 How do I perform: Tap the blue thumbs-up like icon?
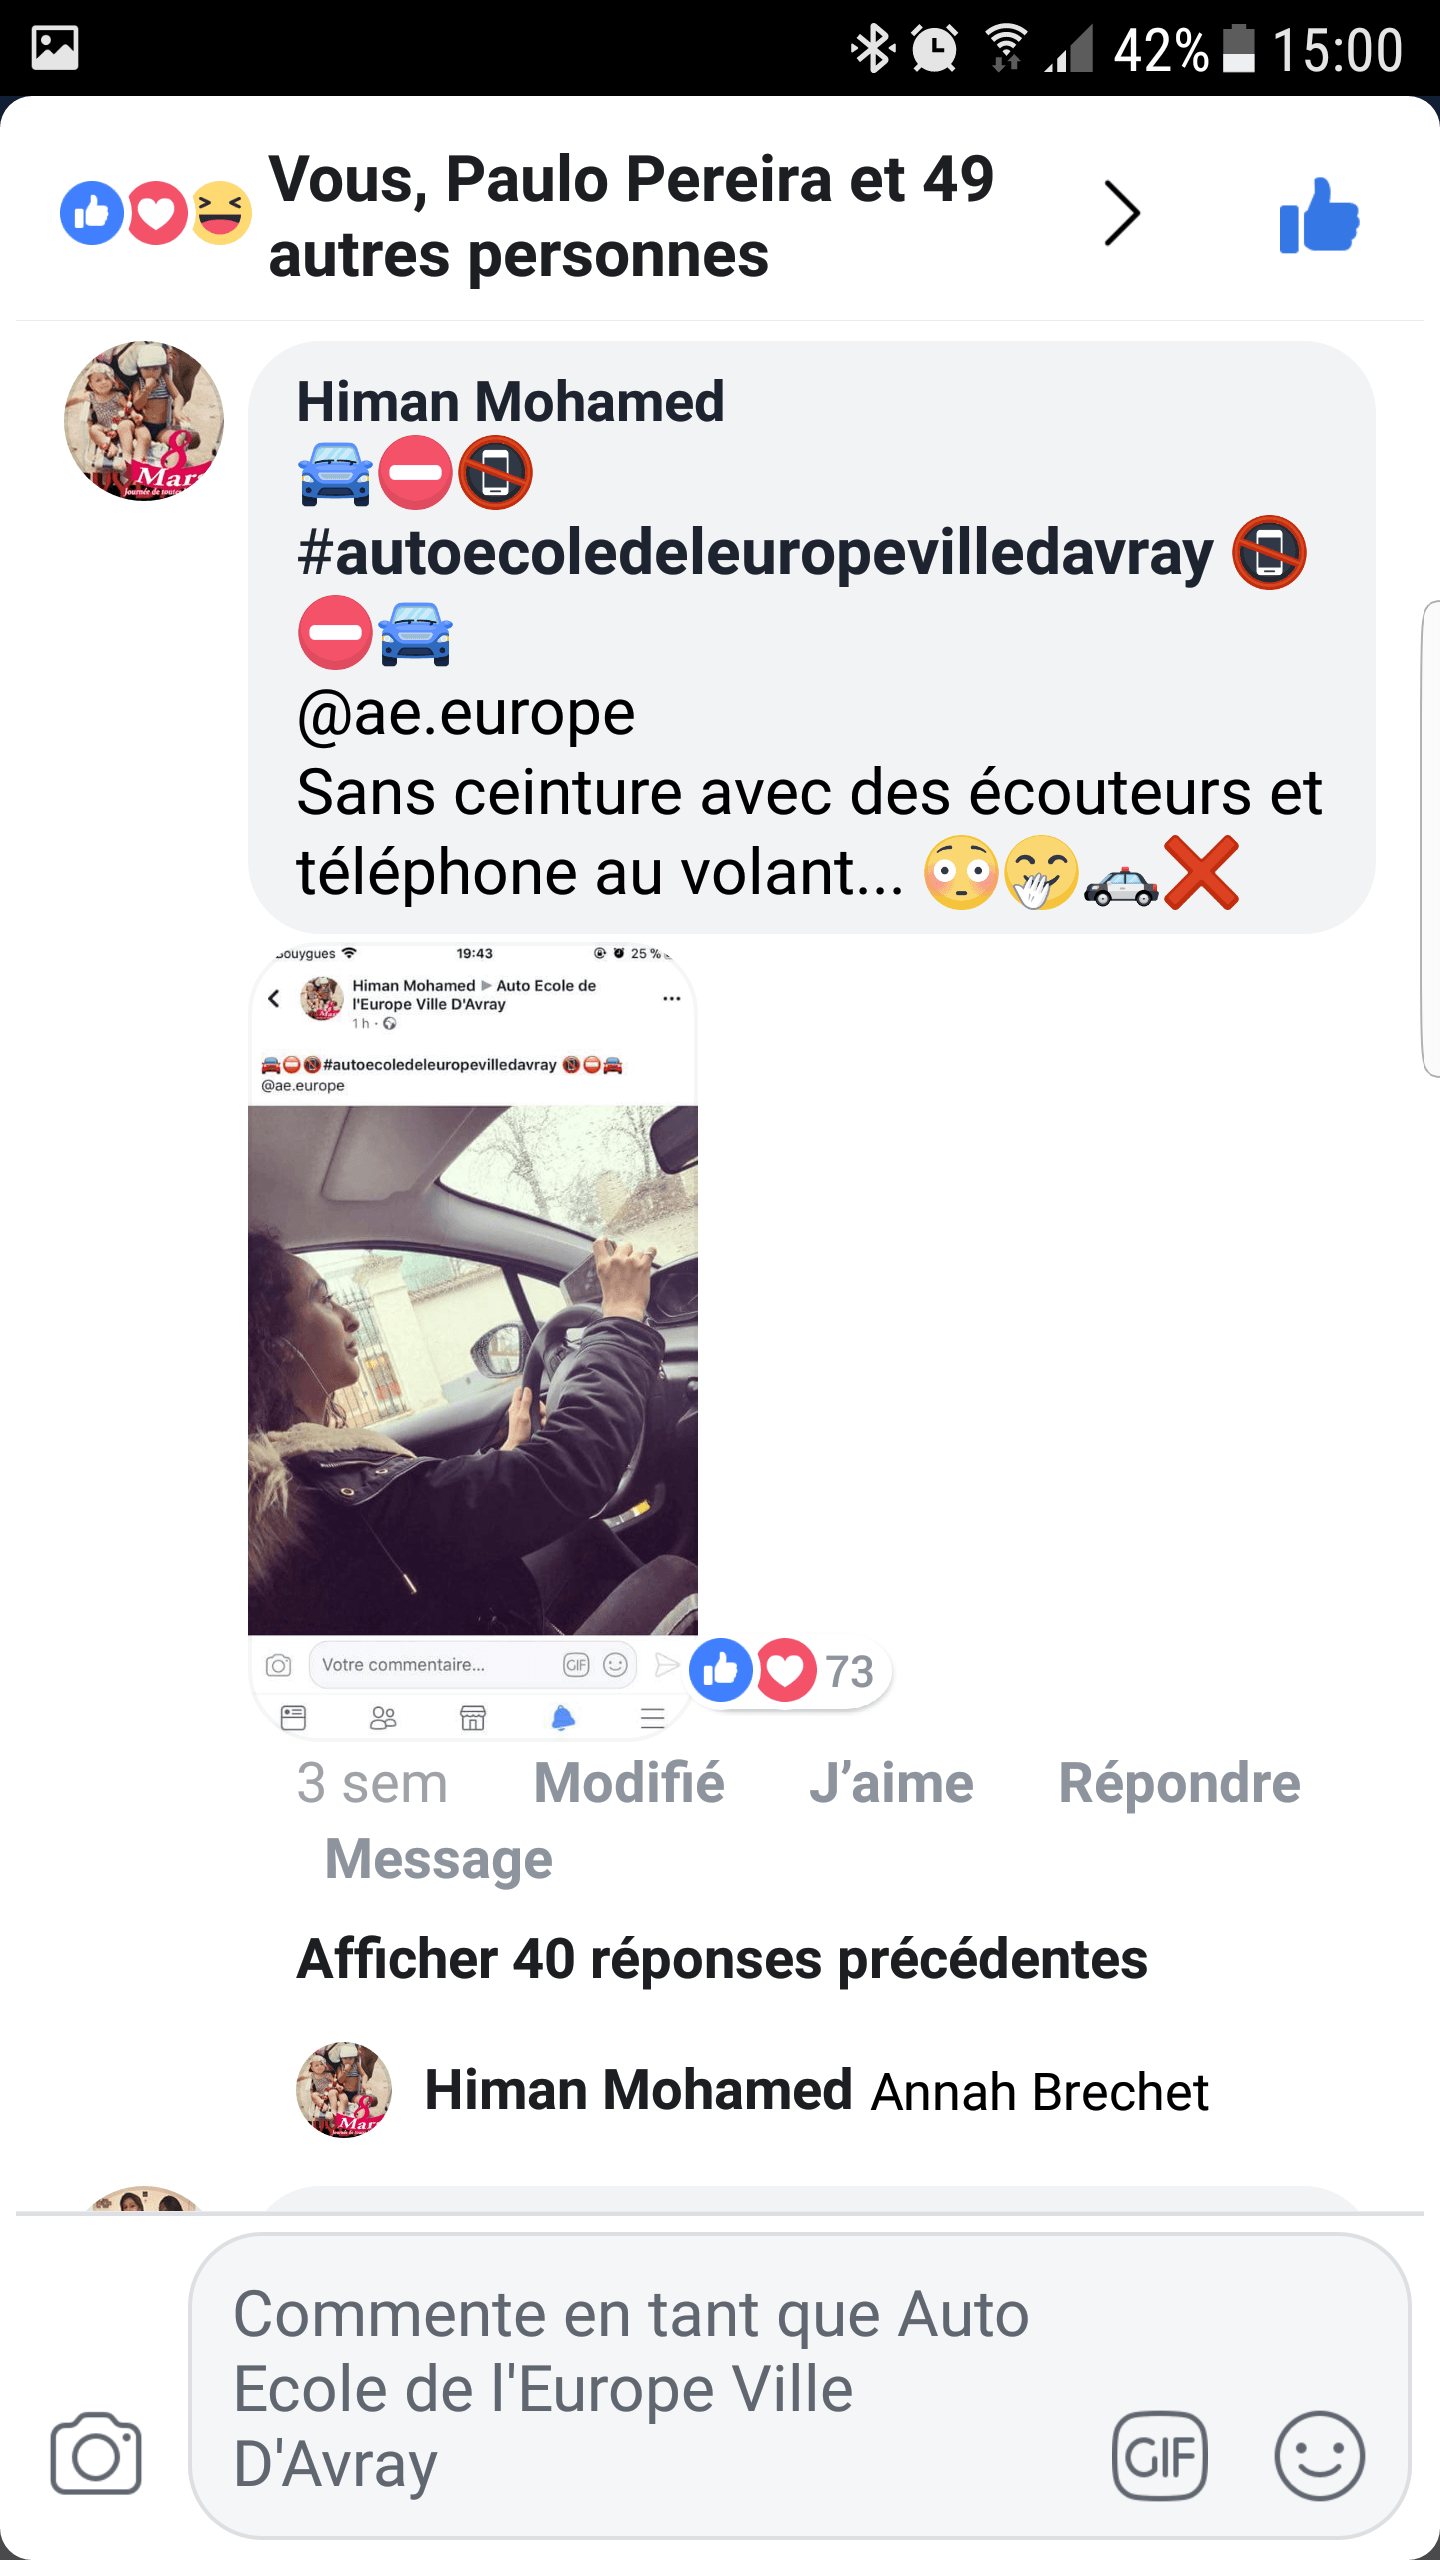tap(1319, 215)
